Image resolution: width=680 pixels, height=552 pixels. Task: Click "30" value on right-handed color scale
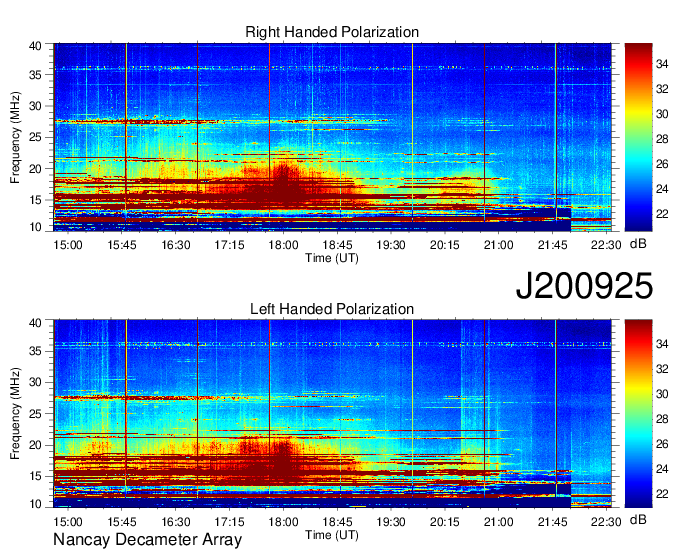coord(662,114)
